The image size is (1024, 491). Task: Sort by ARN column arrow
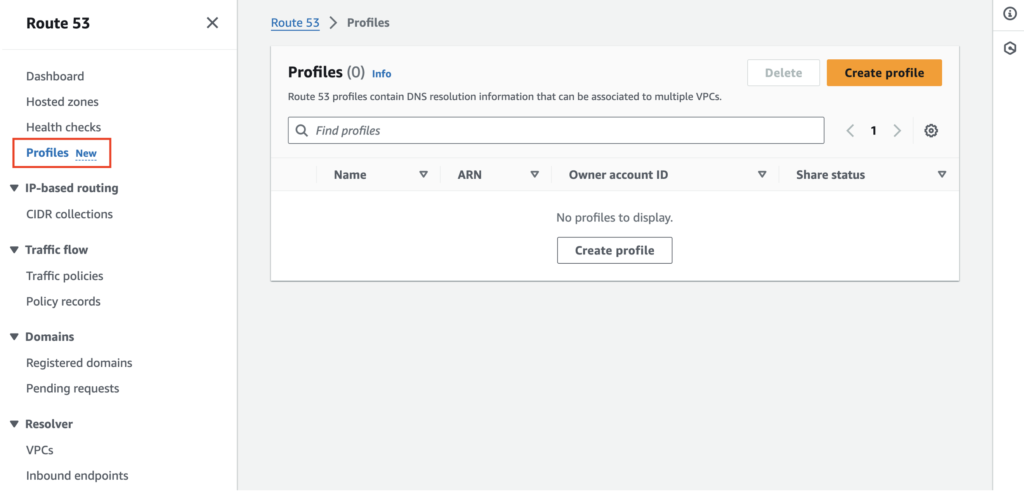pos(535,174)
